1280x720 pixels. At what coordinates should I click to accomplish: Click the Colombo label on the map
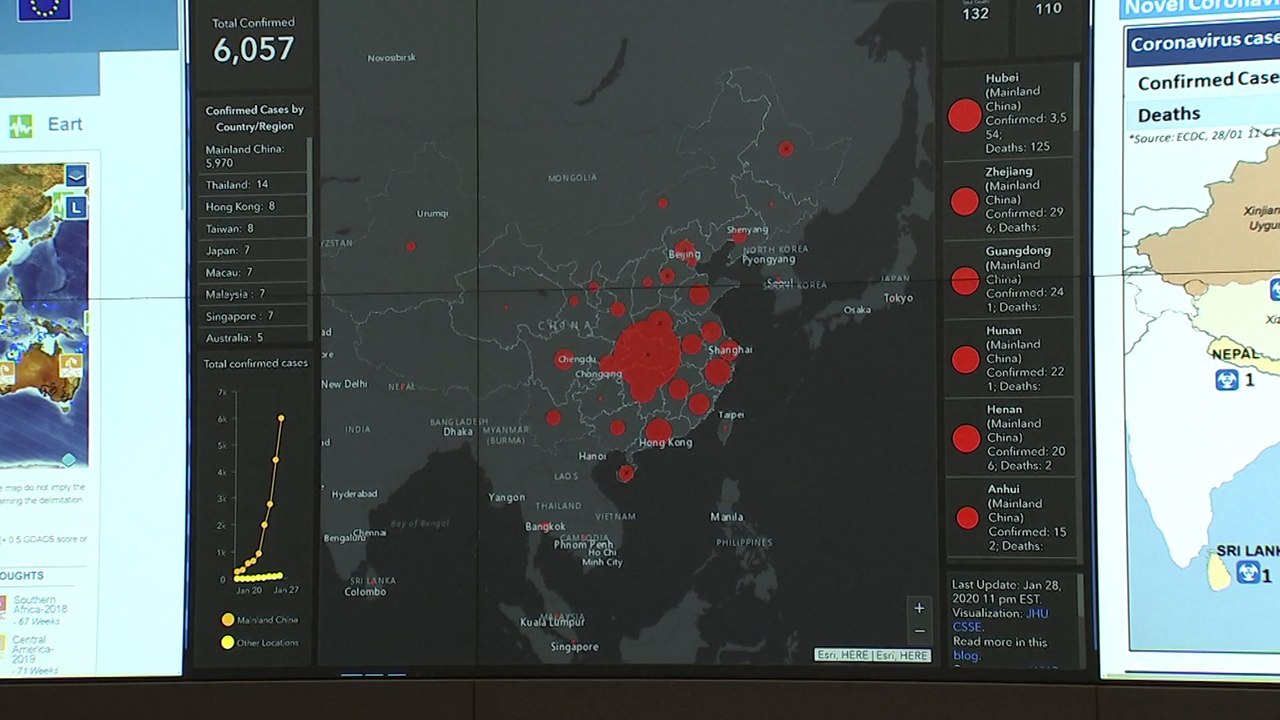pos(365,591)
